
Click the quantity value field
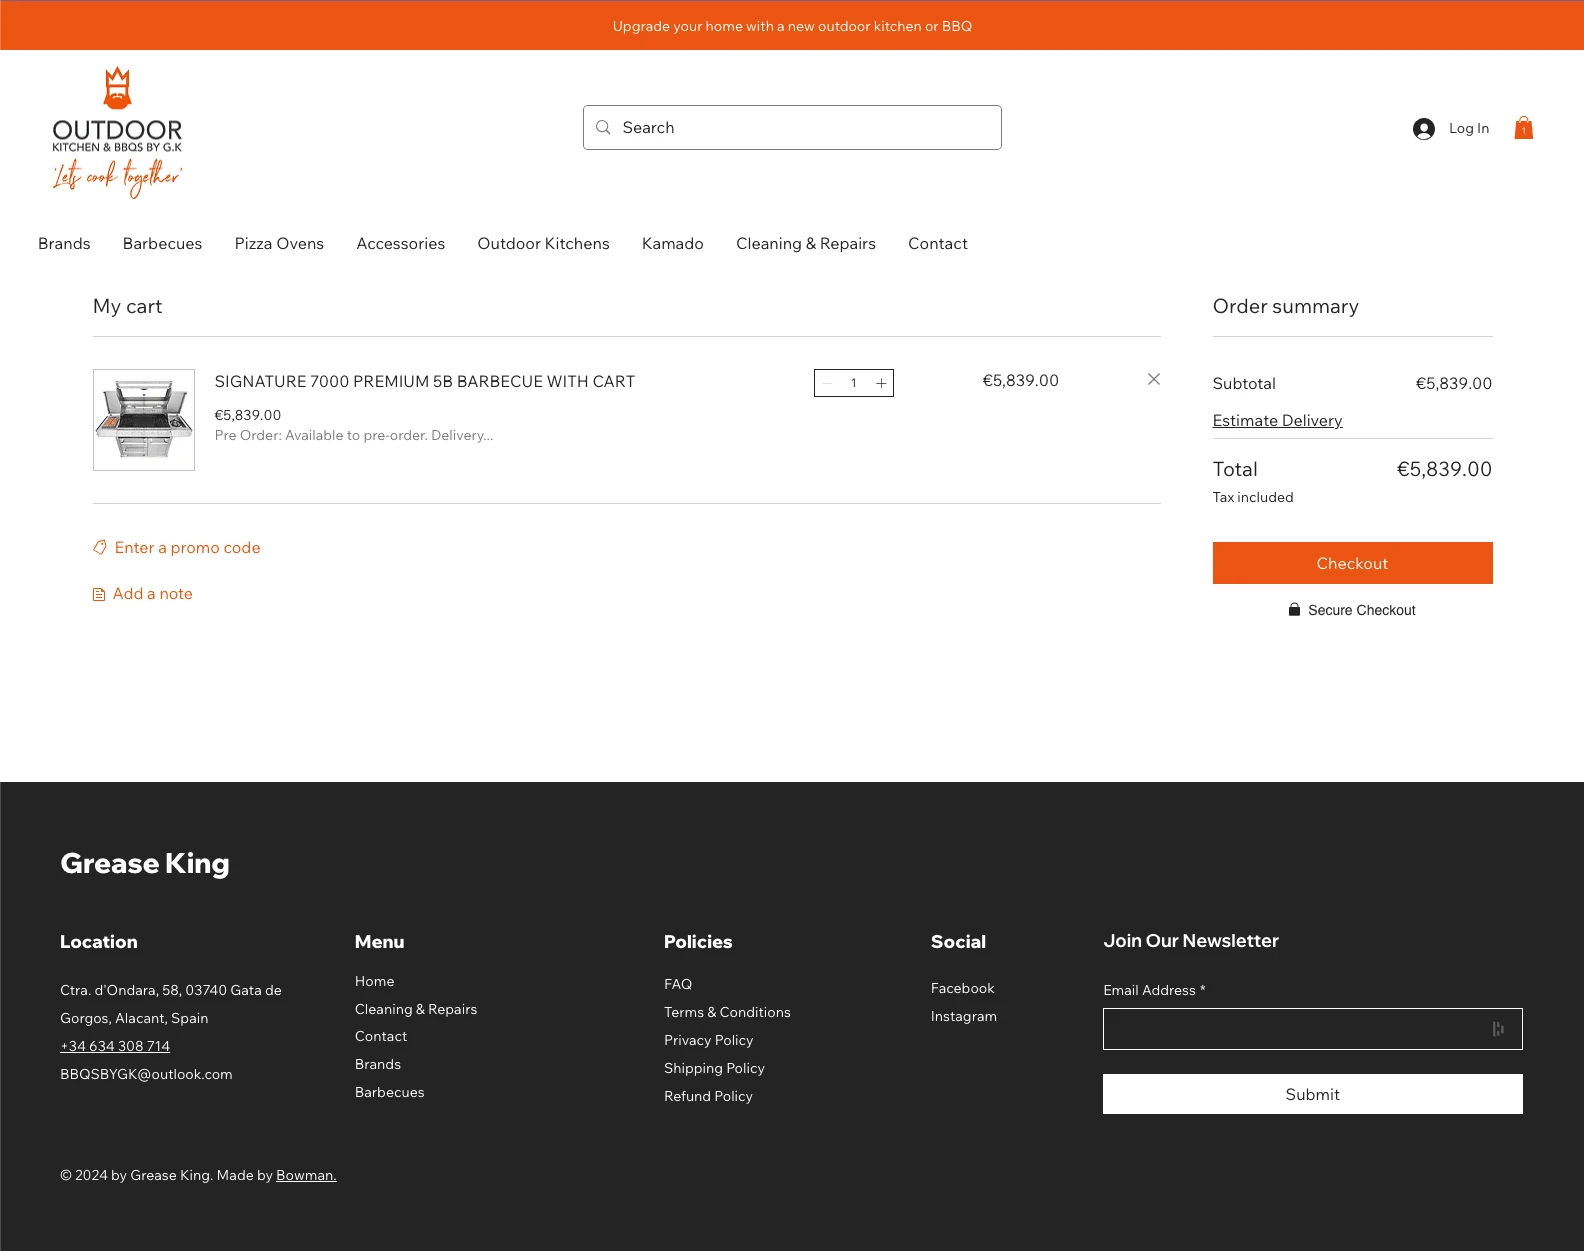854,383
